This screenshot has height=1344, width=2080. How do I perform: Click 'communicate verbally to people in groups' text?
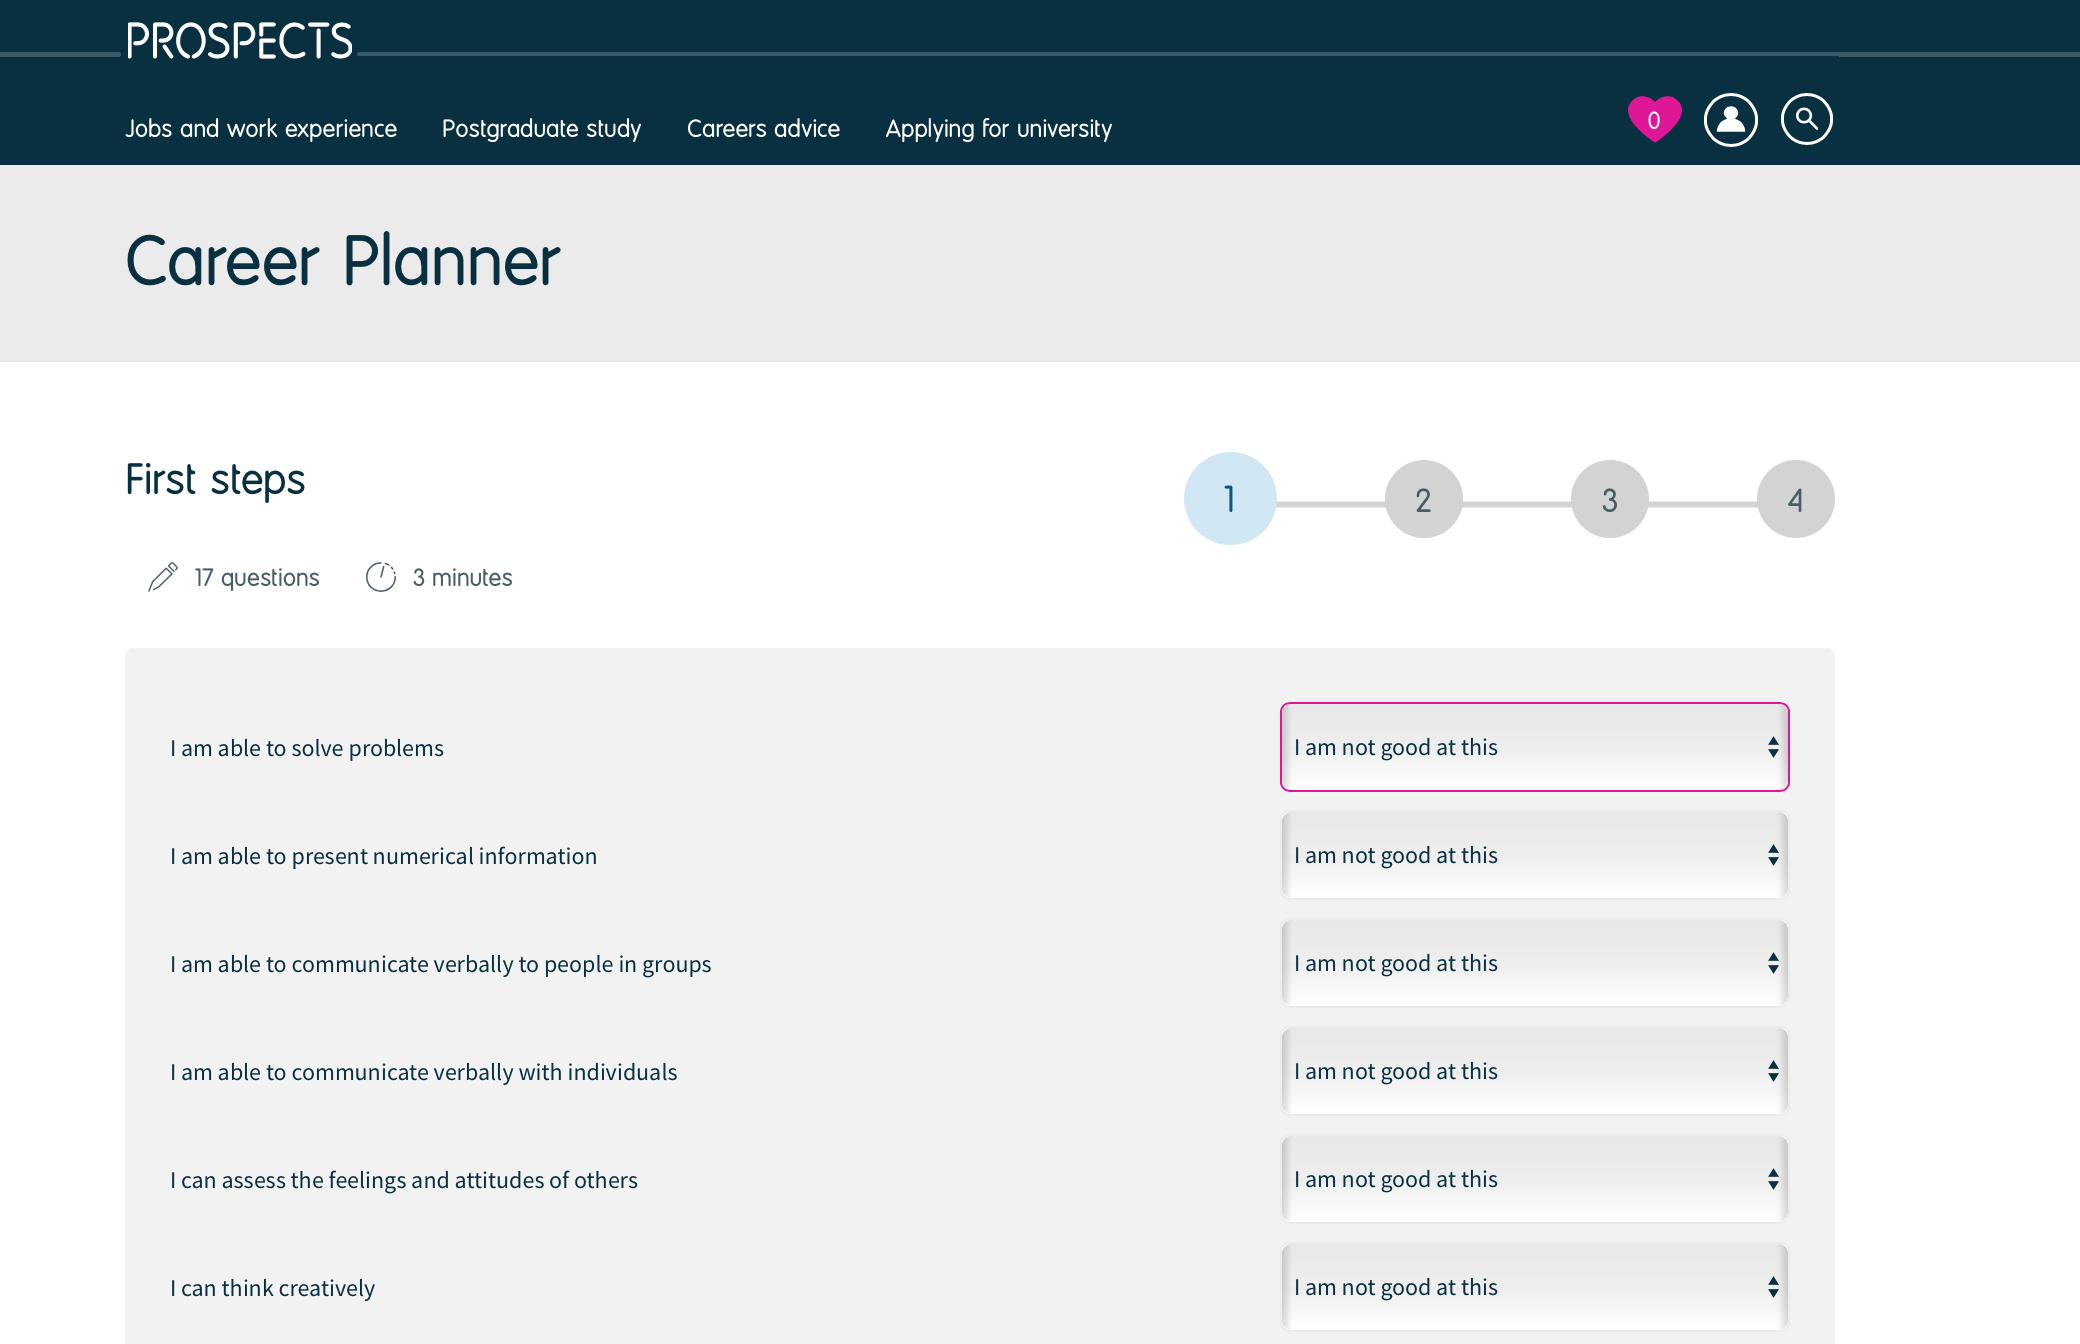point(501,964)
